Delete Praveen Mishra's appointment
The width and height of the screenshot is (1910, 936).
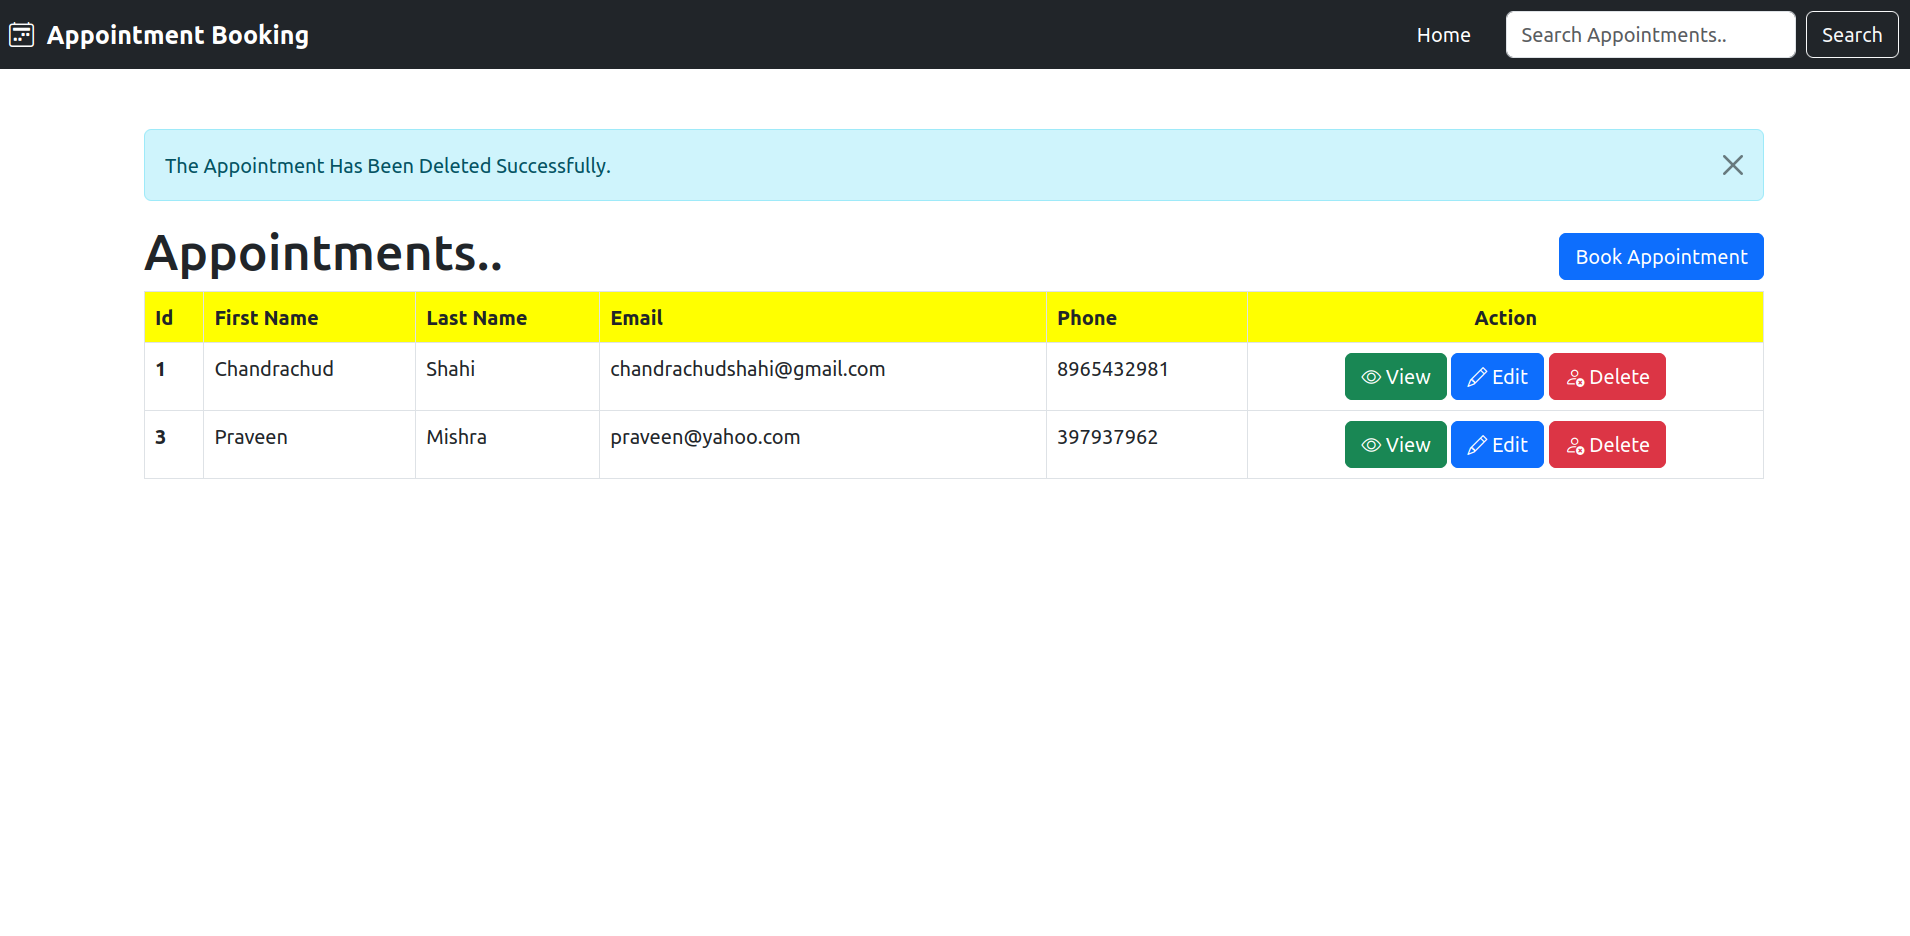coord(1606,444)
